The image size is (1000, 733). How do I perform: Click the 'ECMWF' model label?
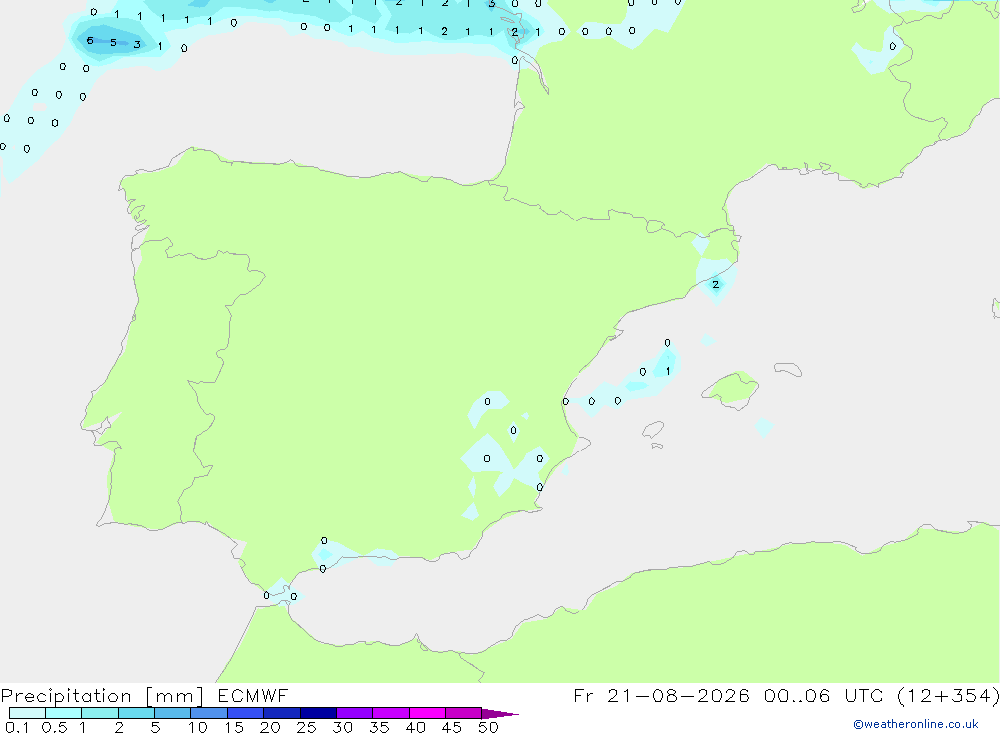[x=253, y=695]
